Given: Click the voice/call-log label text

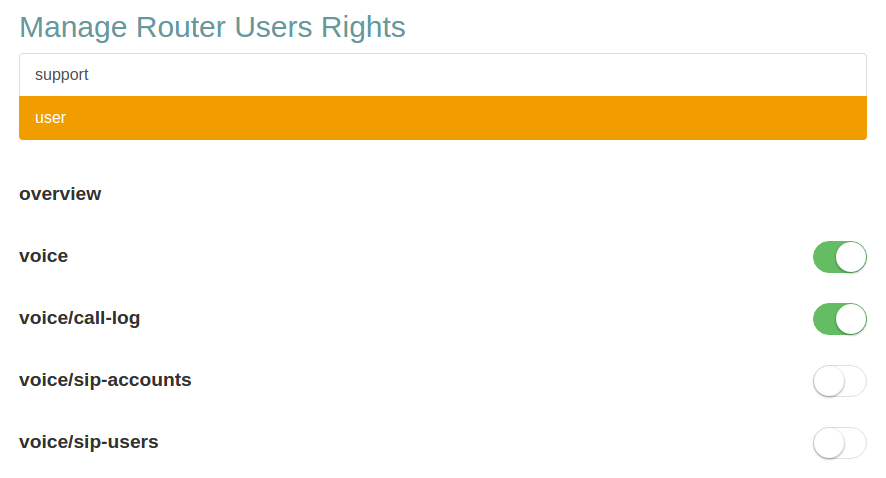Looking at the screenshot, I should (80, 318).
